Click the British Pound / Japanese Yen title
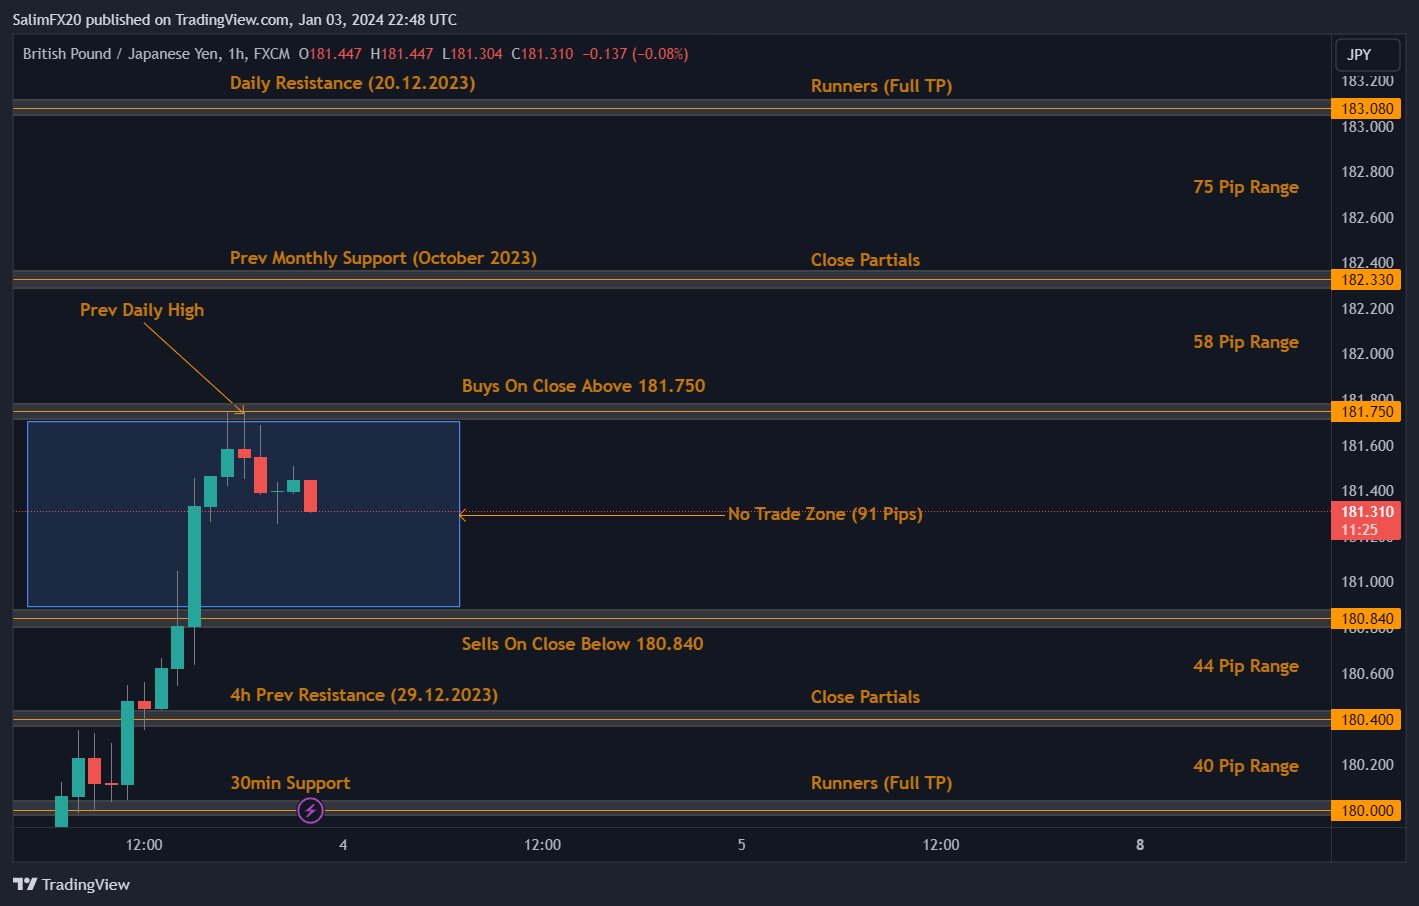 click(x=121, y=54)
